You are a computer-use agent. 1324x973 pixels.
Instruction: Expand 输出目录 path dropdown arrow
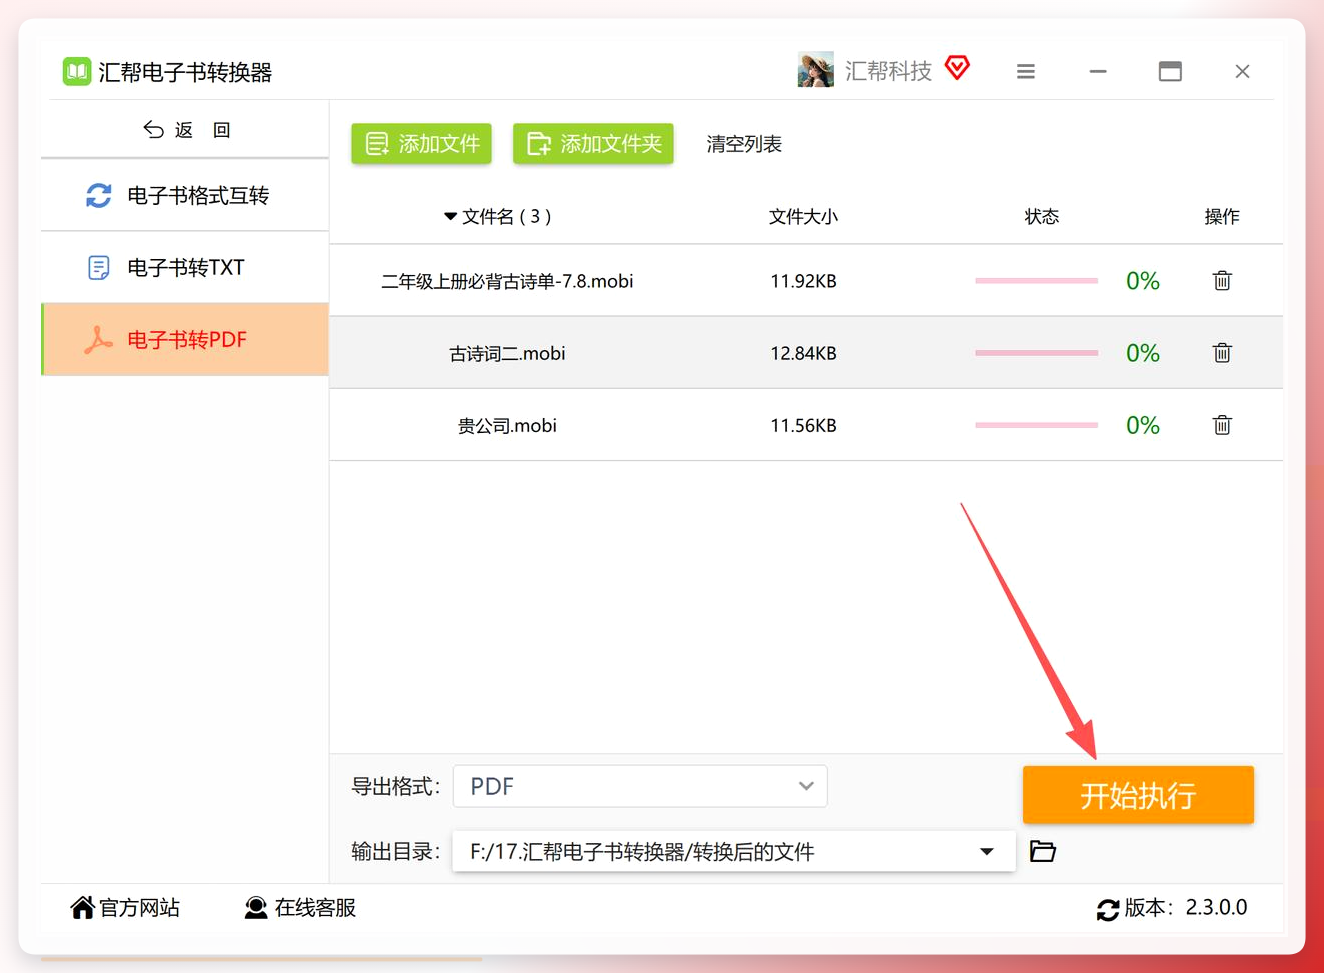[987, 852]
